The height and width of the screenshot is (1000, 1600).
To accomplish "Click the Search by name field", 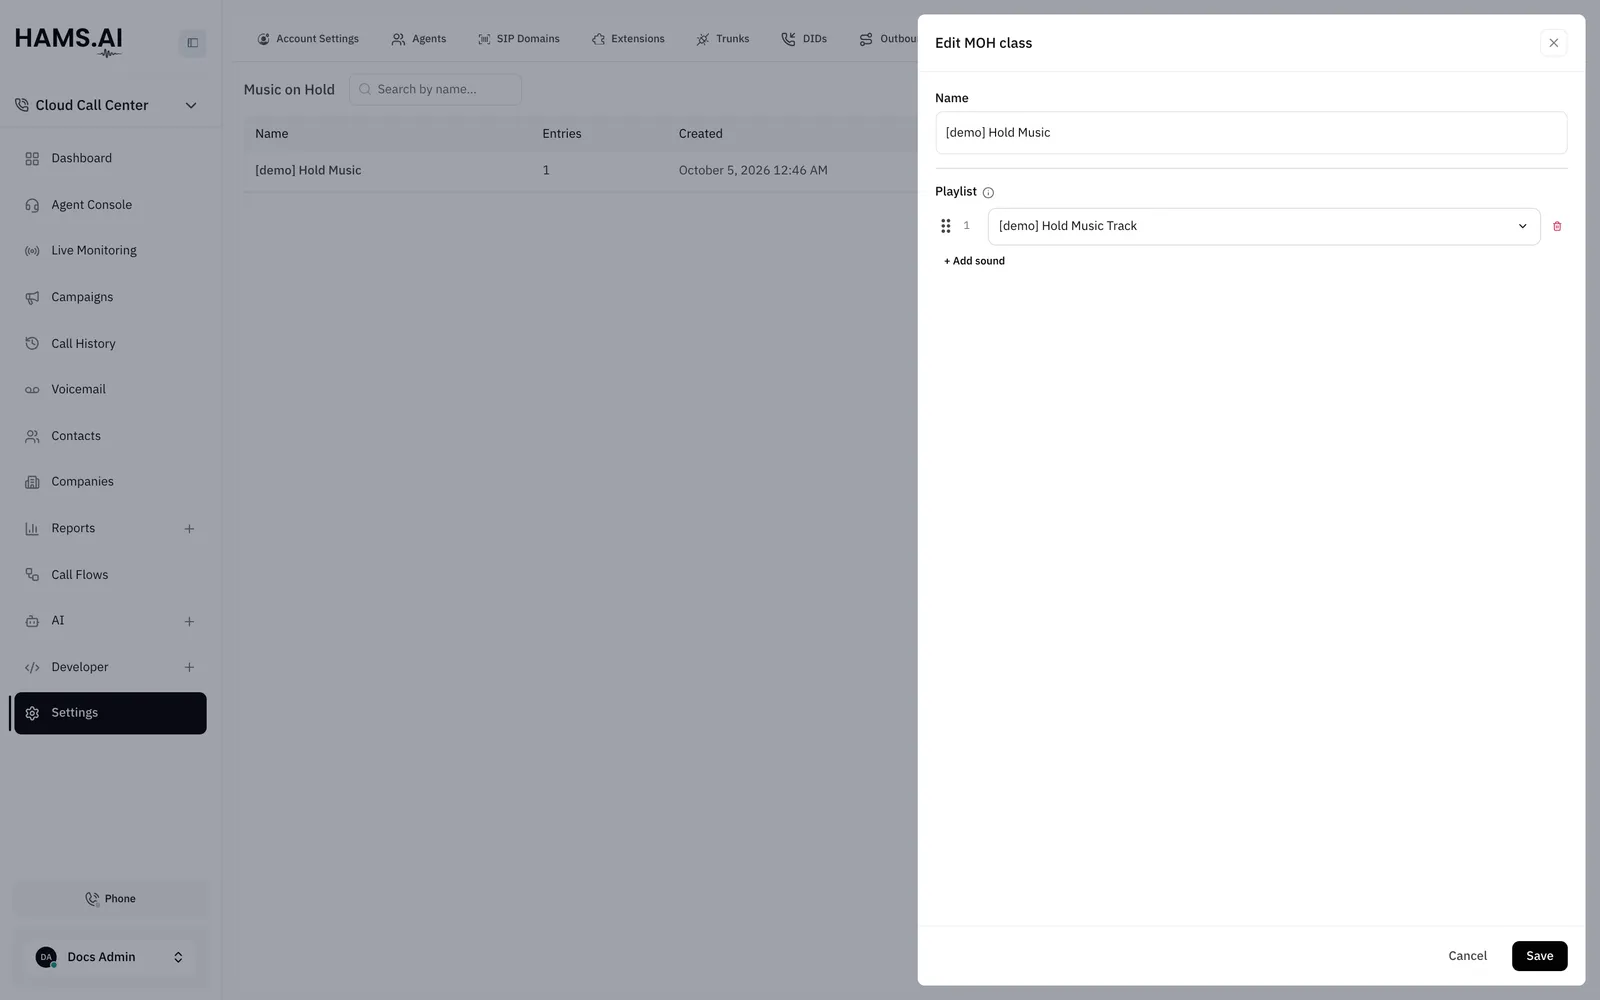I will point(435,89).
